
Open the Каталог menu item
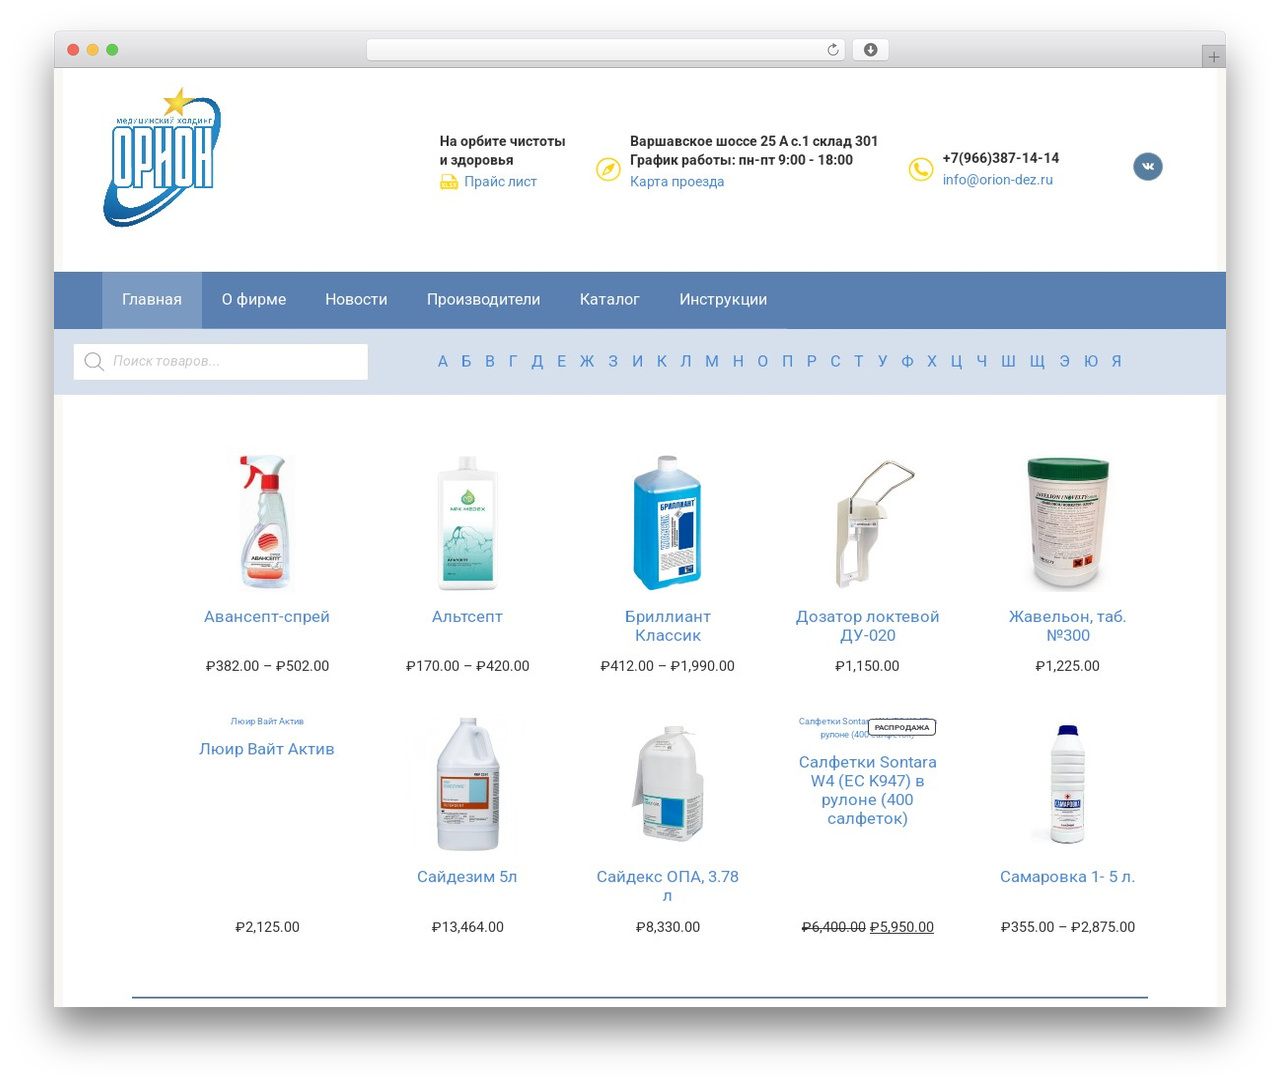609,299
